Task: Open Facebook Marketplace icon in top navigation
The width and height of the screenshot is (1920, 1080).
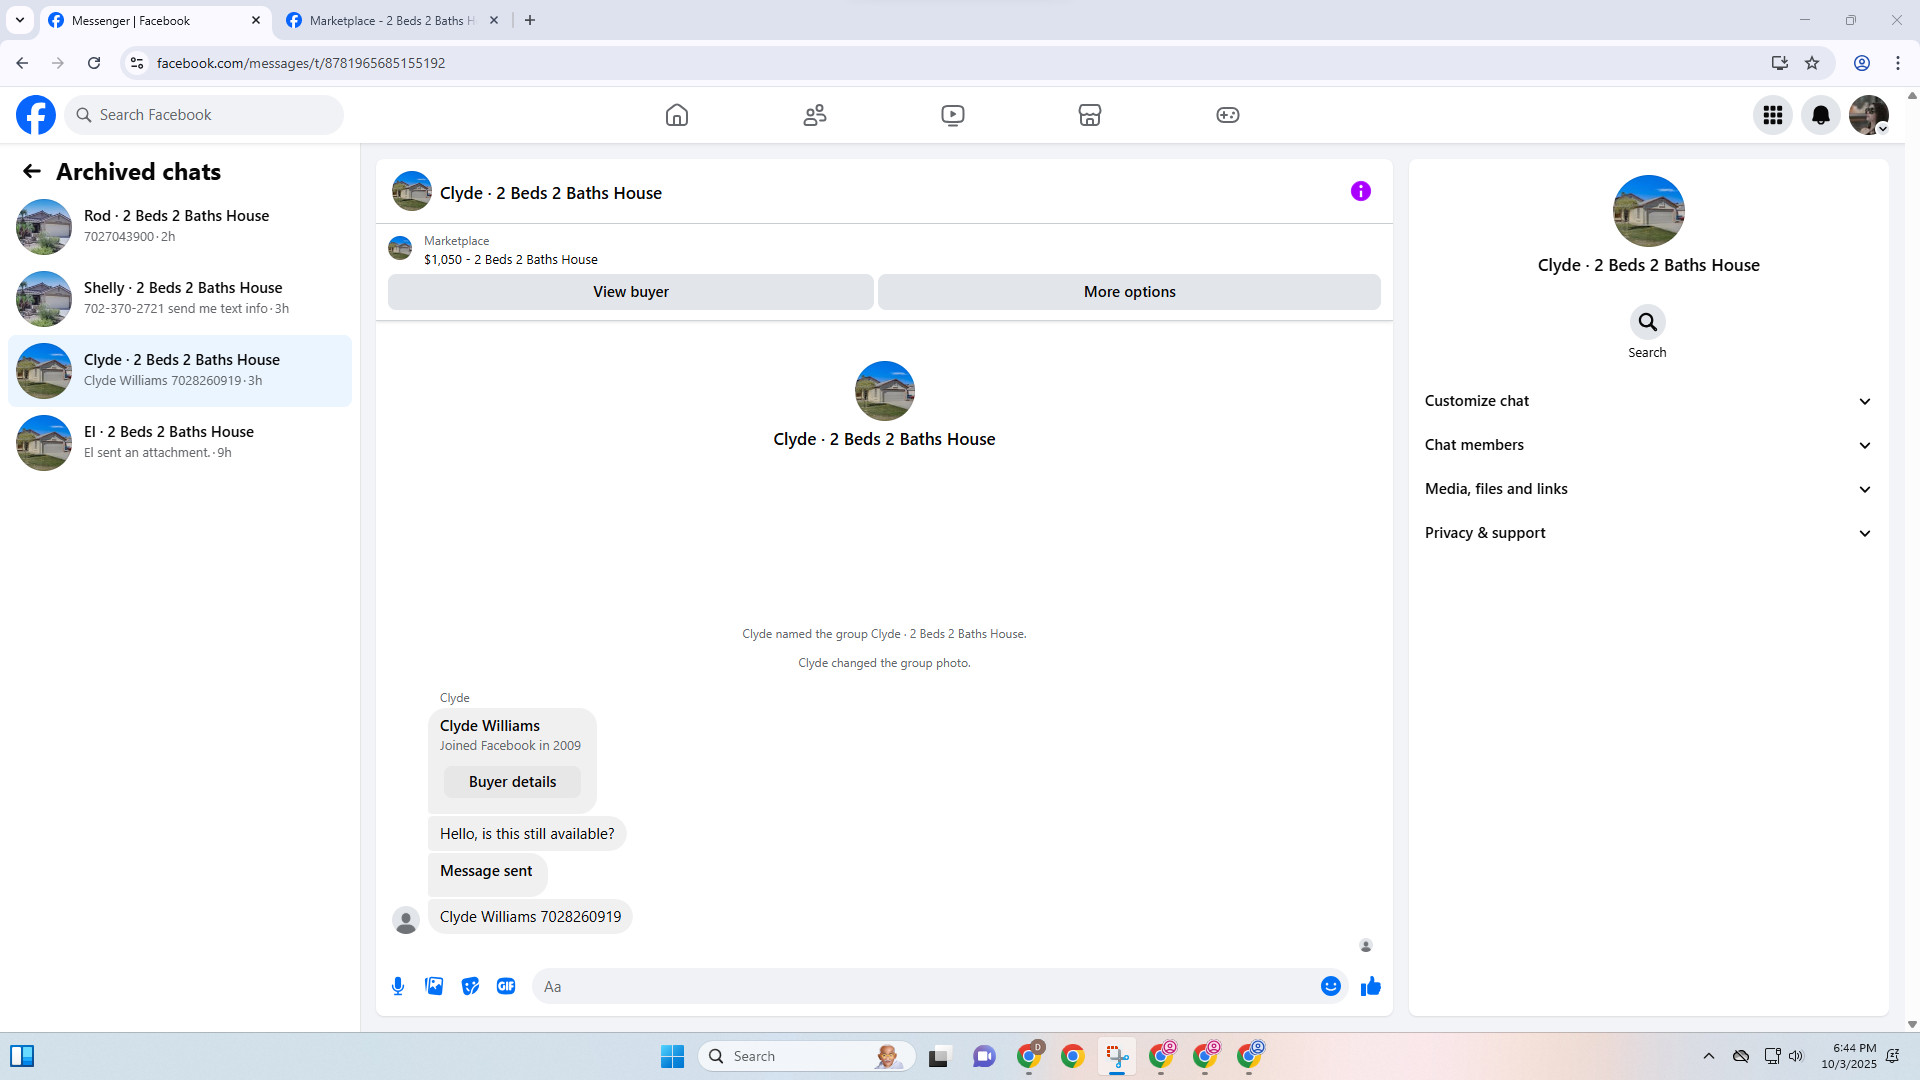Action: coord(1090,115)
